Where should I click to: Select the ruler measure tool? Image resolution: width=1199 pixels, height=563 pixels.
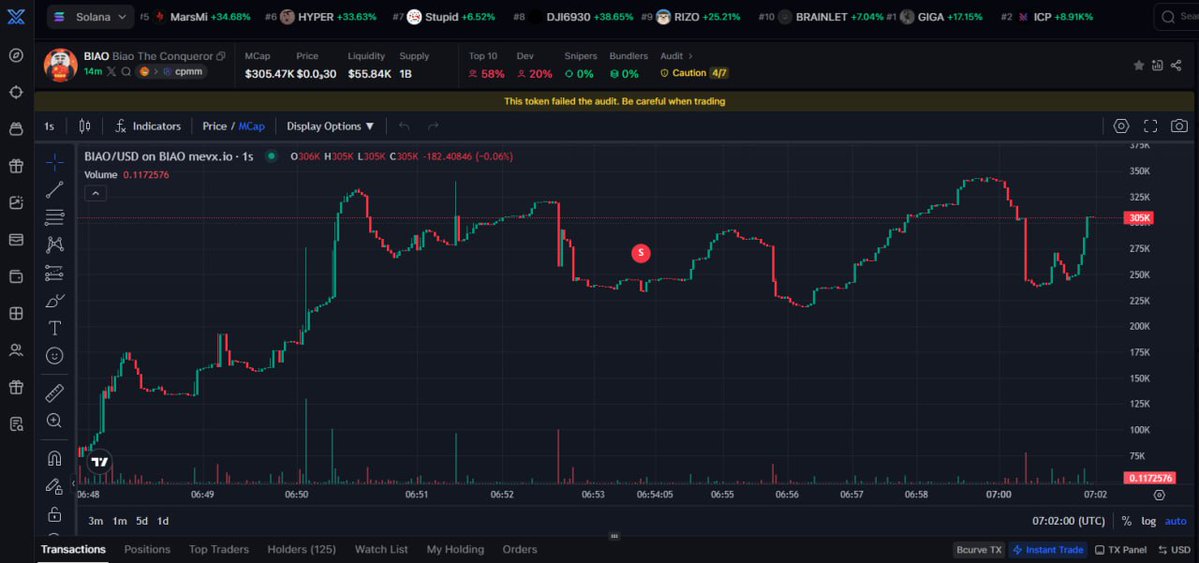(x=54, y=393)
